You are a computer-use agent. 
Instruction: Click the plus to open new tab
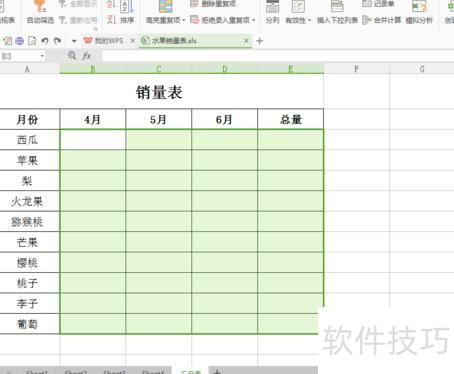[259, 41]
